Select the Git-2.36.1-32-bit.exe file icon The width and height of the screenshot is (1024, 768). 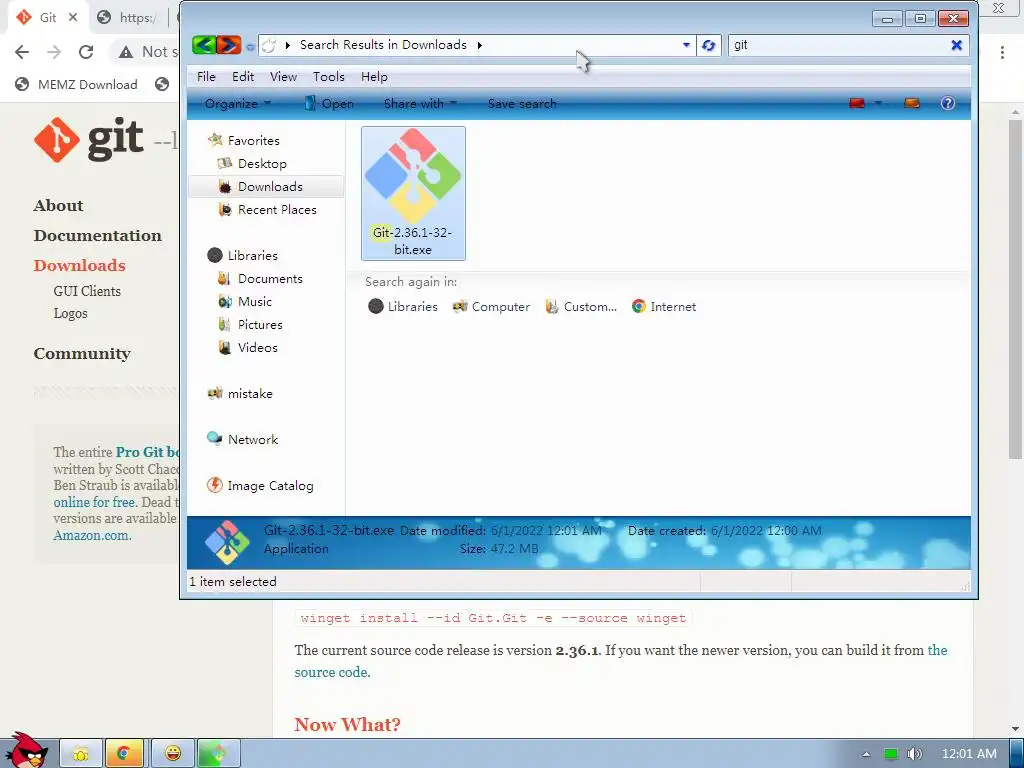pos(413,193)
